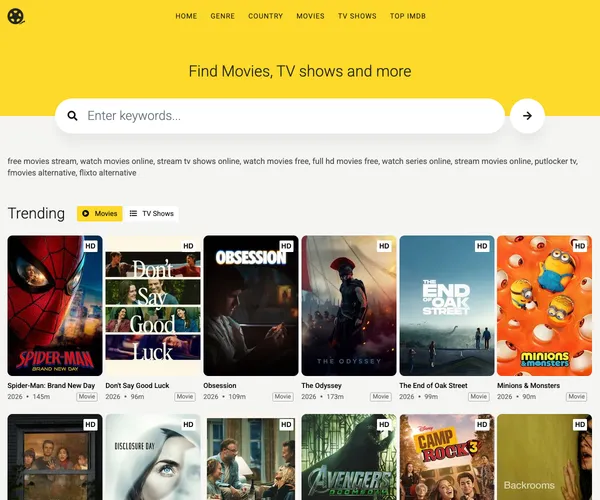The width and height of the screenshot is (600, 500).
Task: Open the Backrooms poster
Action: coord(545,457)
